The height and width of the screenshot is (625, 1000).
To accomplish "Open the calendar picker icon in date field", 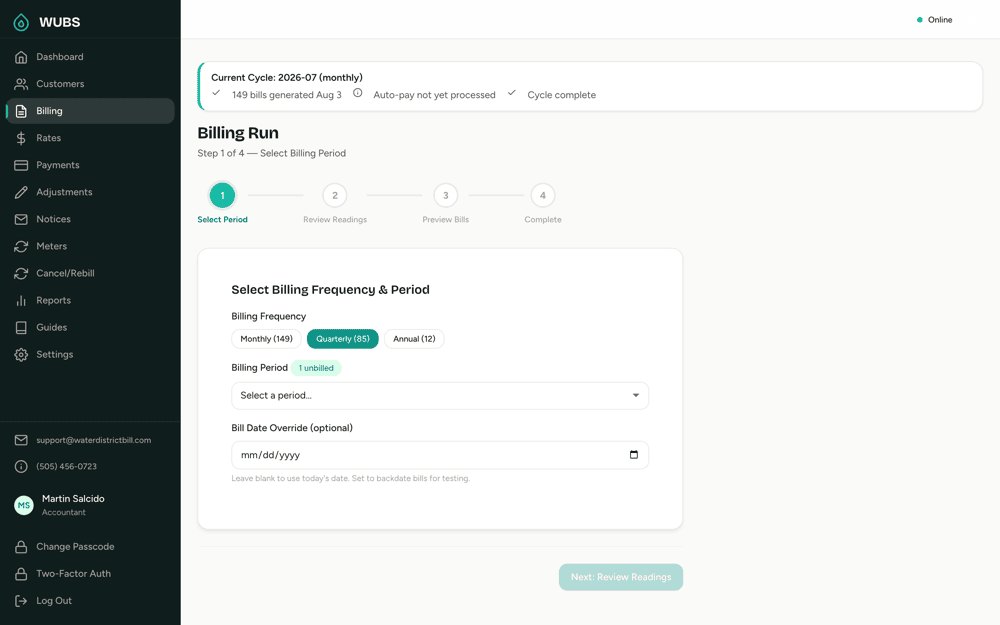I will click(x=634, y=455).
